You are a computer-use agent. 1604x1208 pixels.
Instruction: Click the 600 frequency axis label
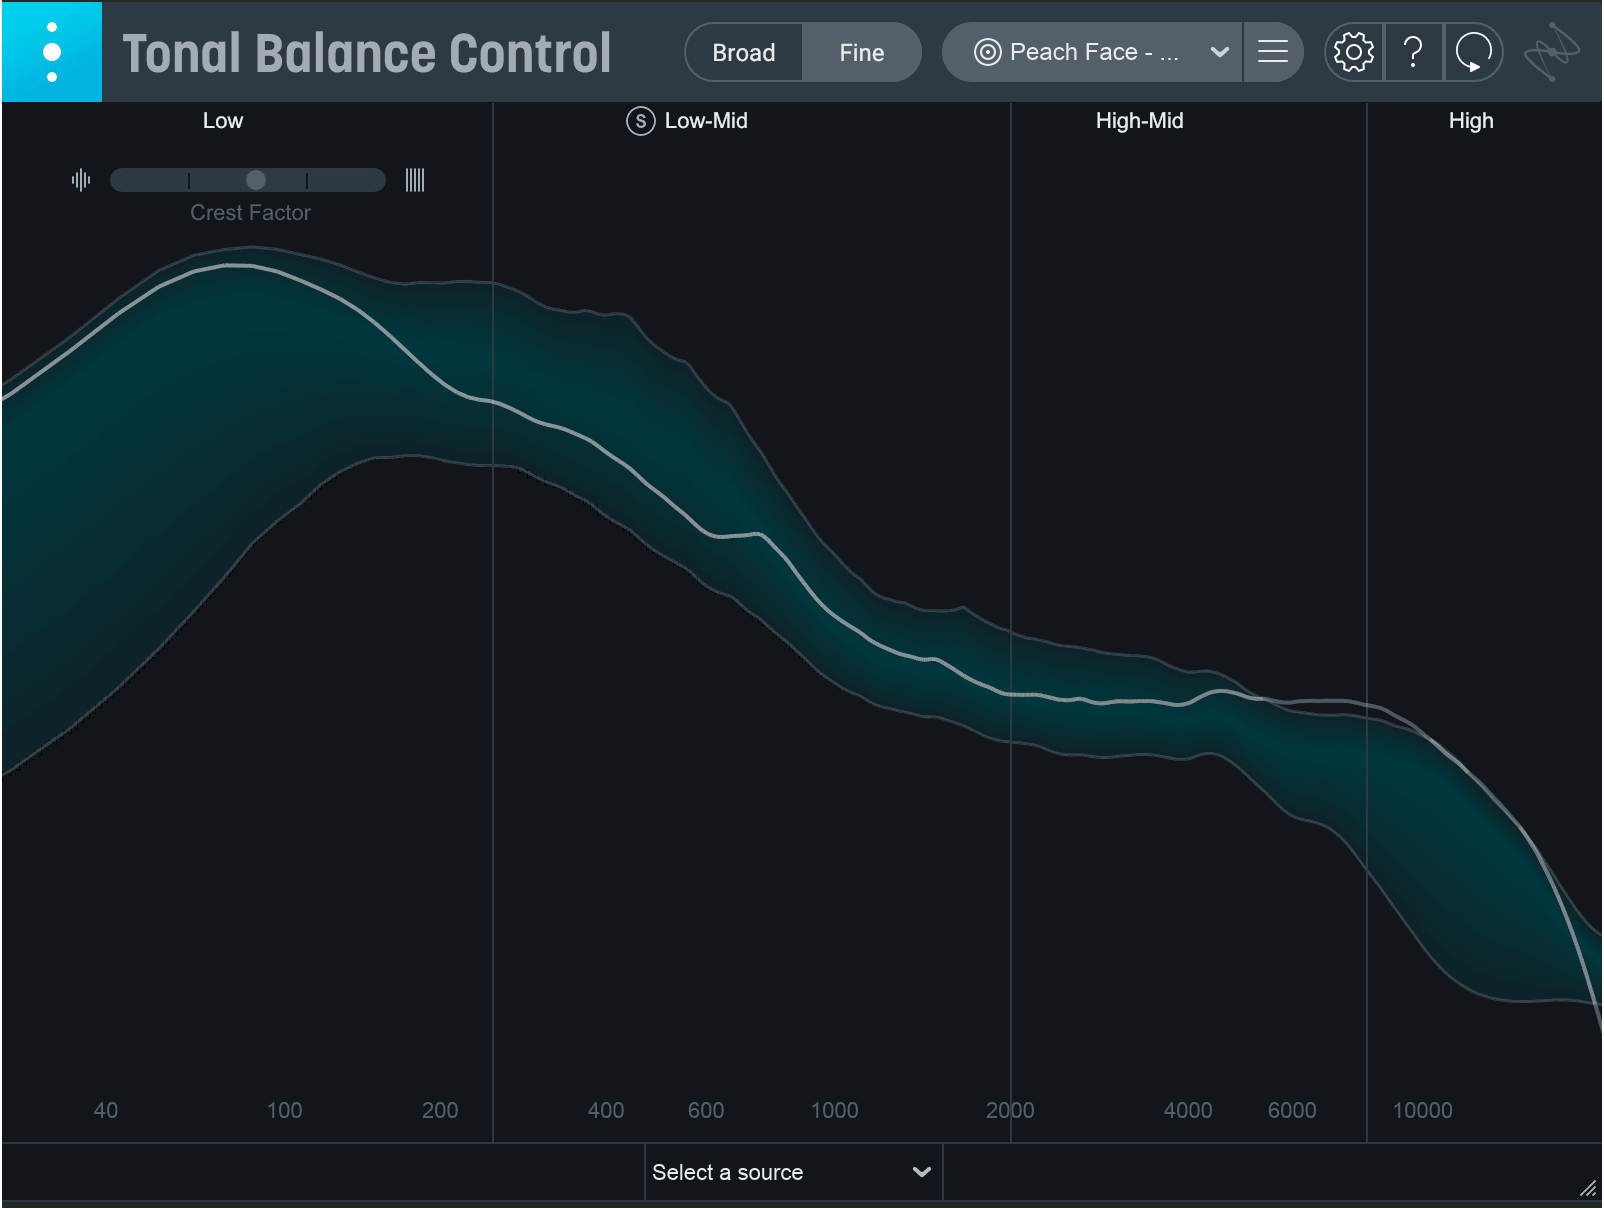pyautogui.click(x=706, y=1110)
